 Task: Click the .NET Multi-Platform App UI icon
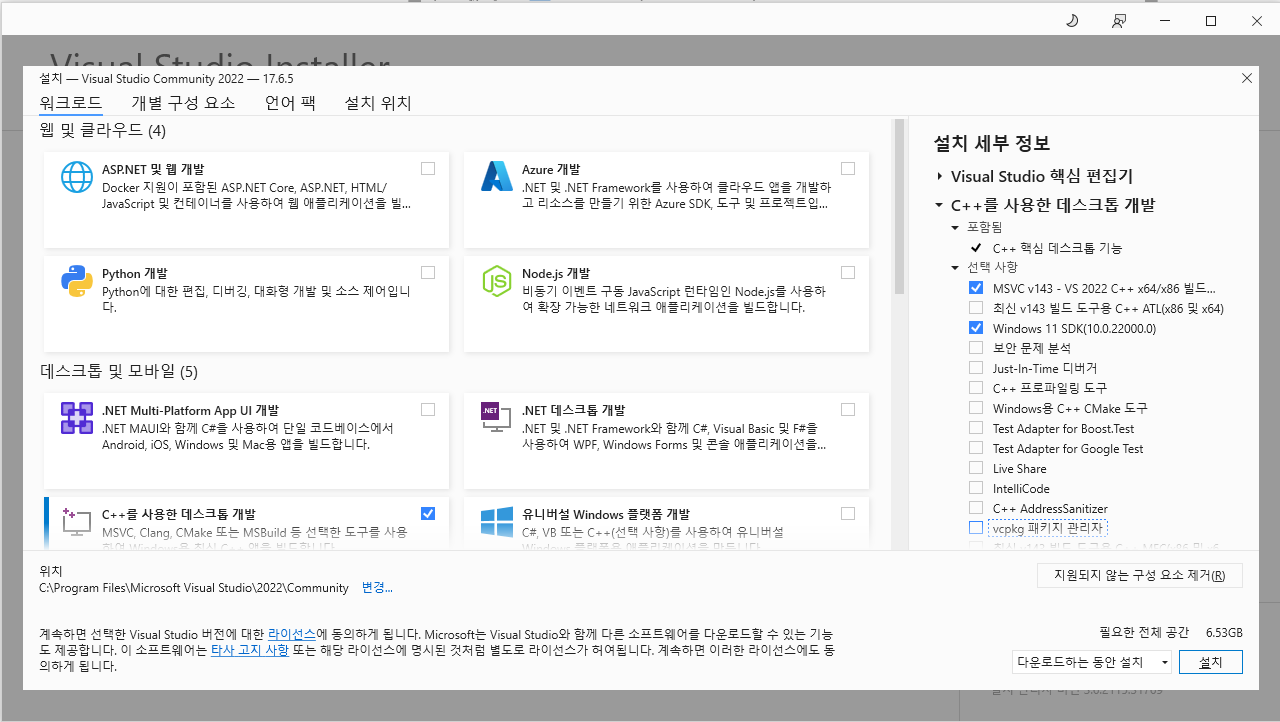[77, 418]
